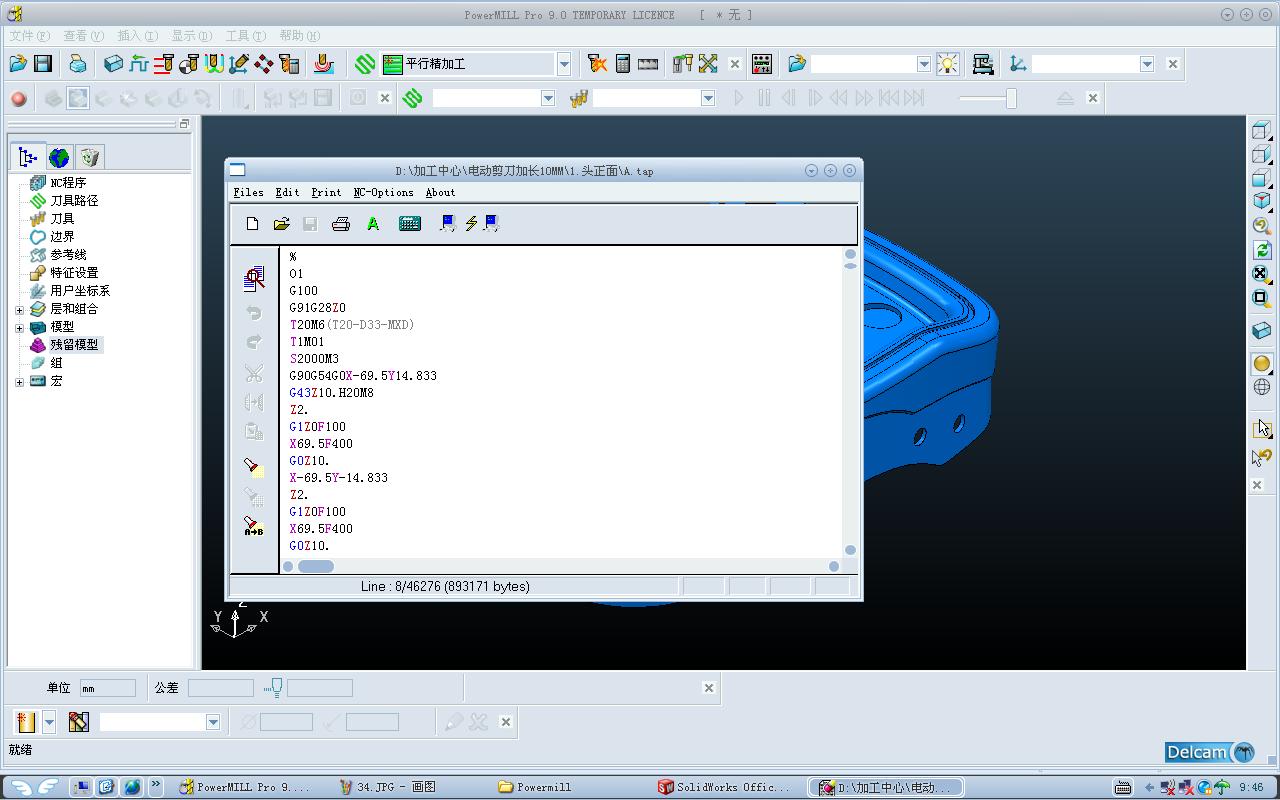Click the workplane axis icon
1280x800 pixels.
pos(1018,64)
